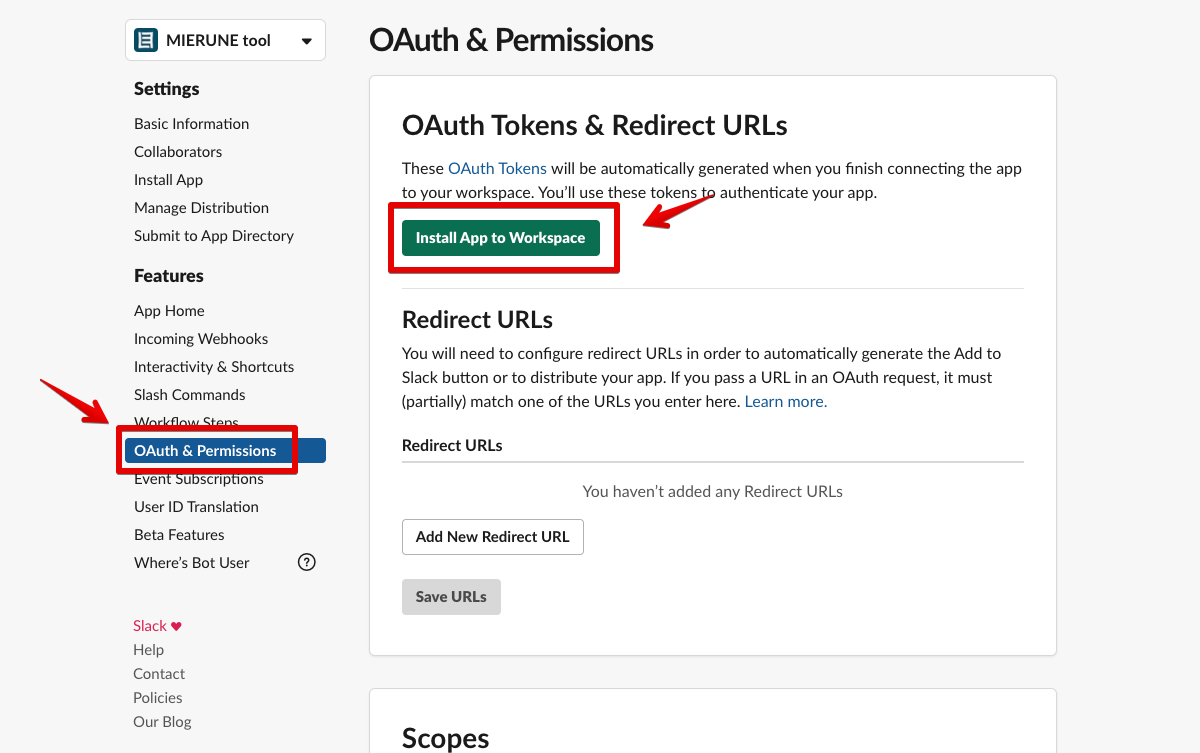Click the Save URLs button
This screenshot has height=753, width=1200.
coord(451,597)
